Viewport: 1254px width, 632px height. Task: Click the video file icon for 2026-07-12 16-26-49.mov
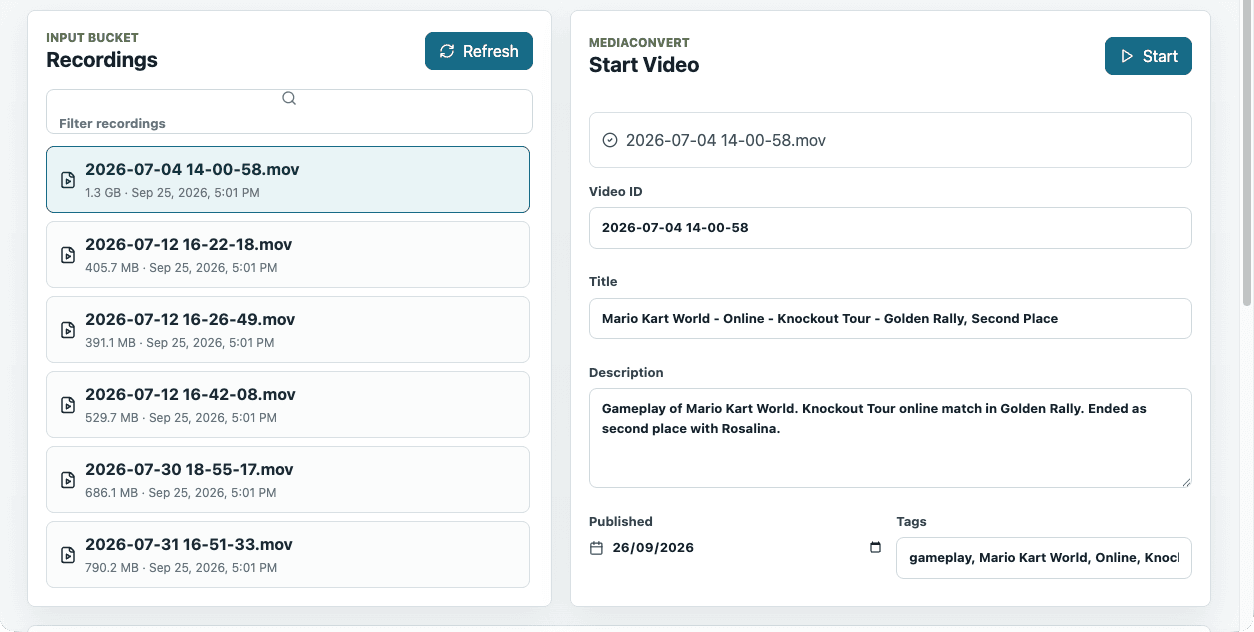(68, 330)
